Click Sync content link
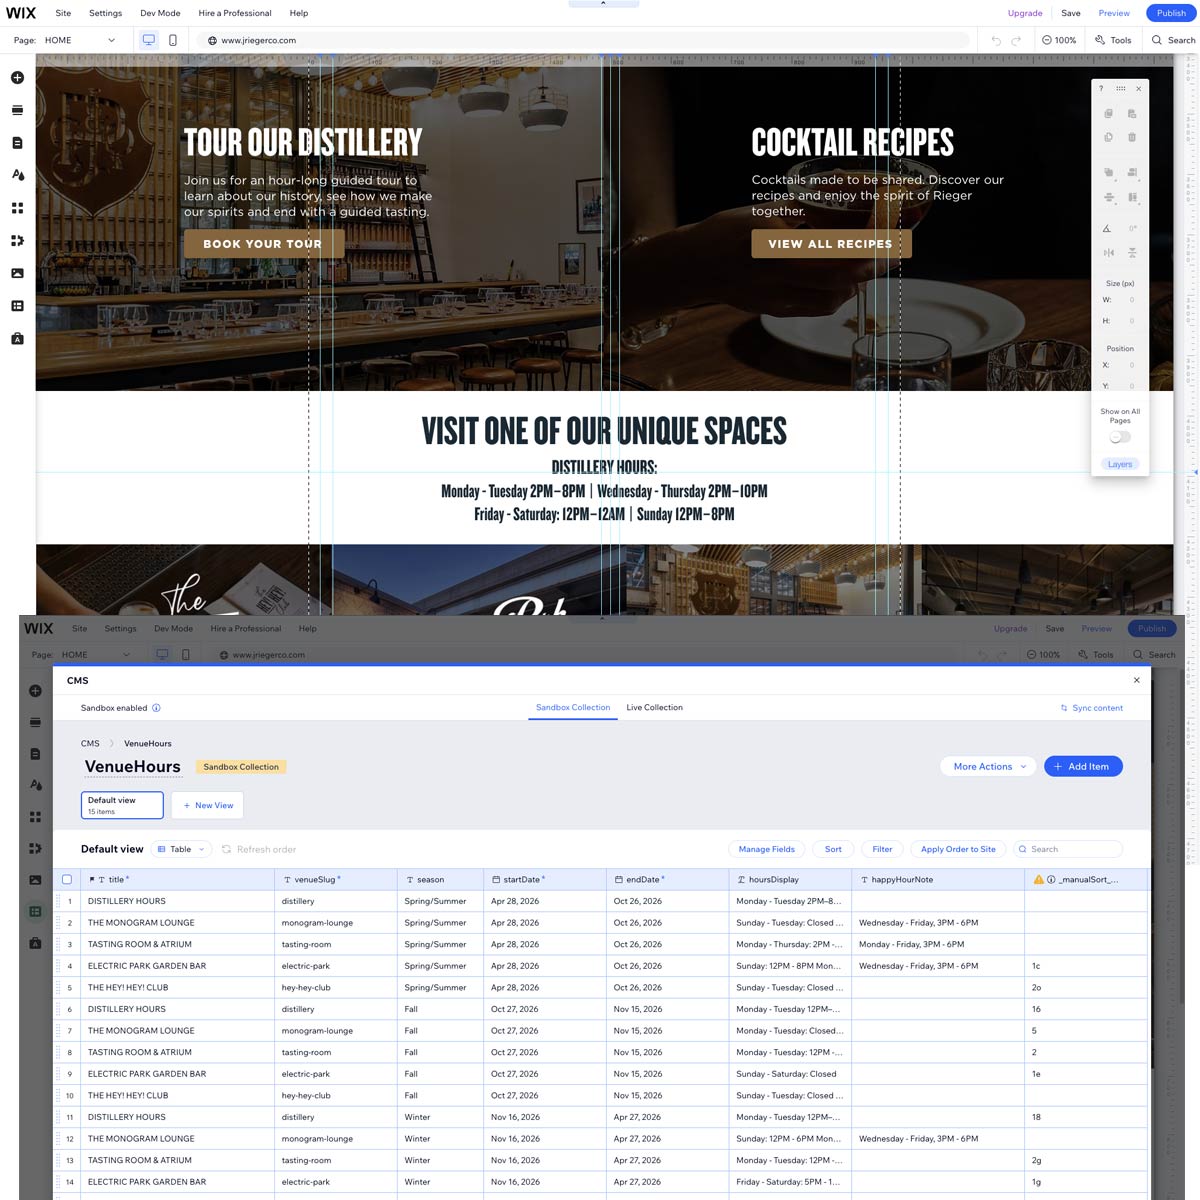Viewport: 1200px width, 1200px height. coord(1091,708)
